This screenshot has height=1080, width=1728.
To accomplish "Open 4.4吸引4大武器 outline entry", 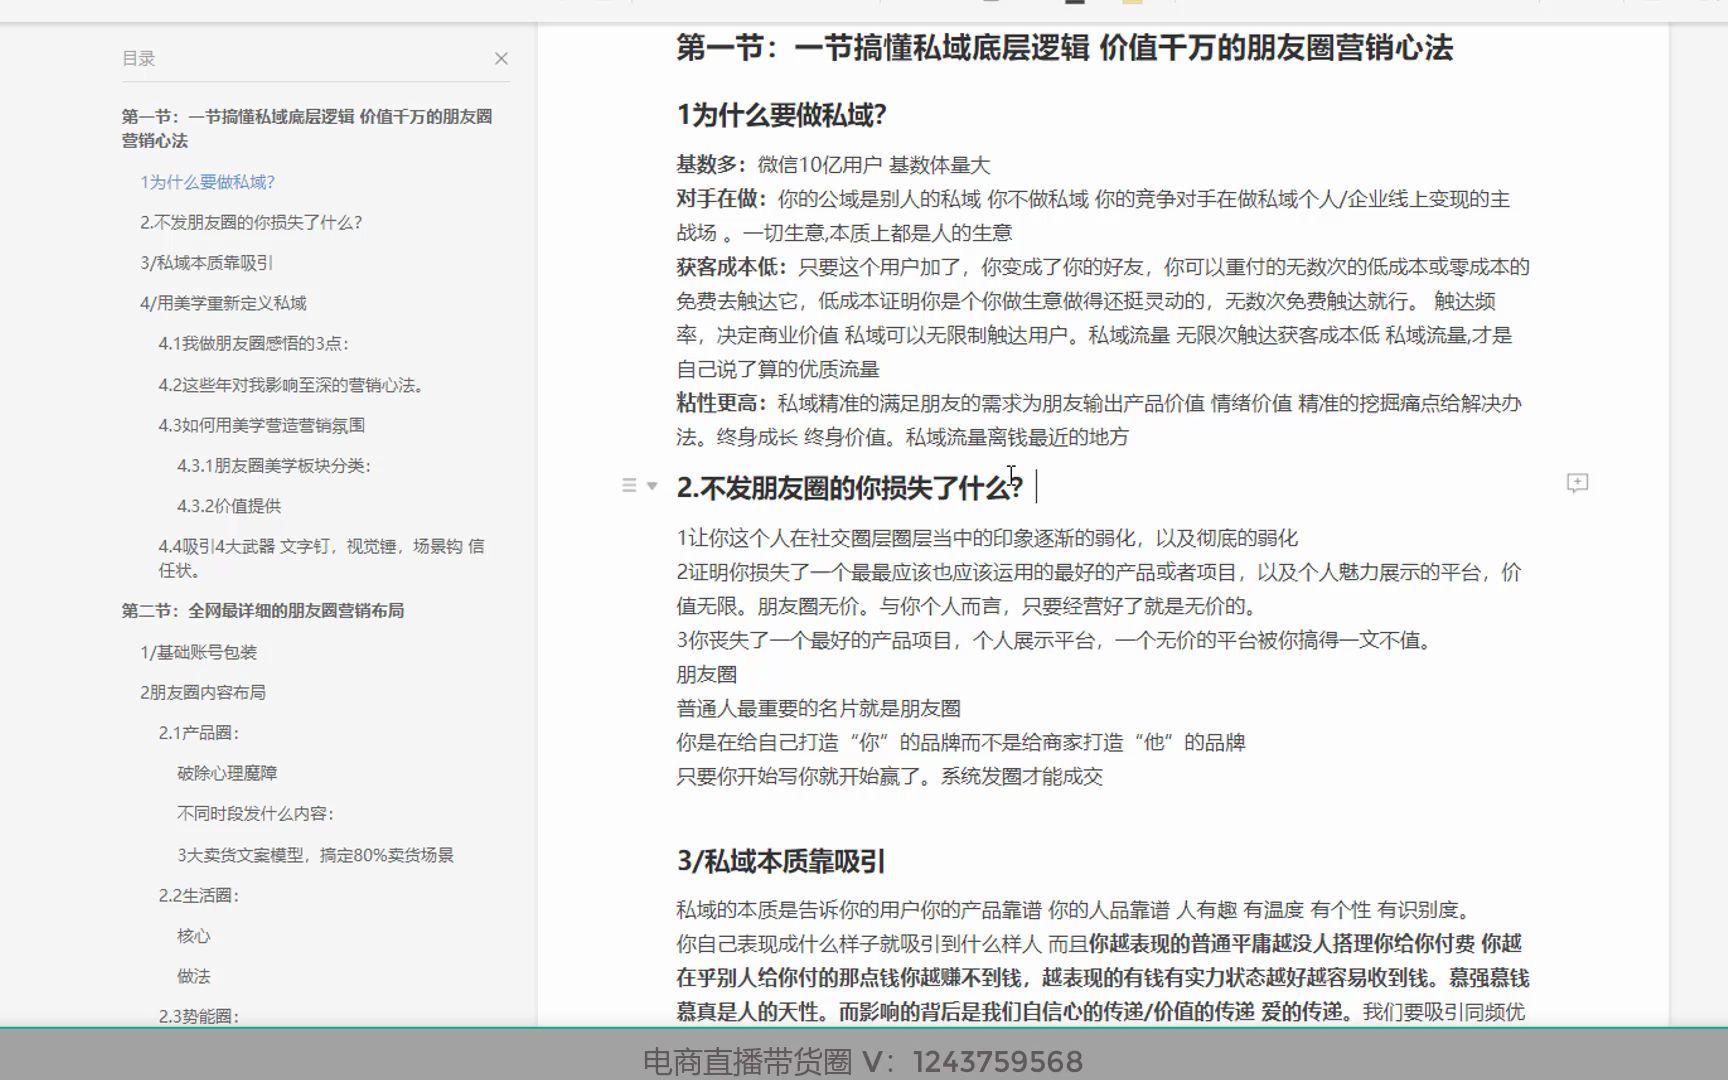I will 321,558.
